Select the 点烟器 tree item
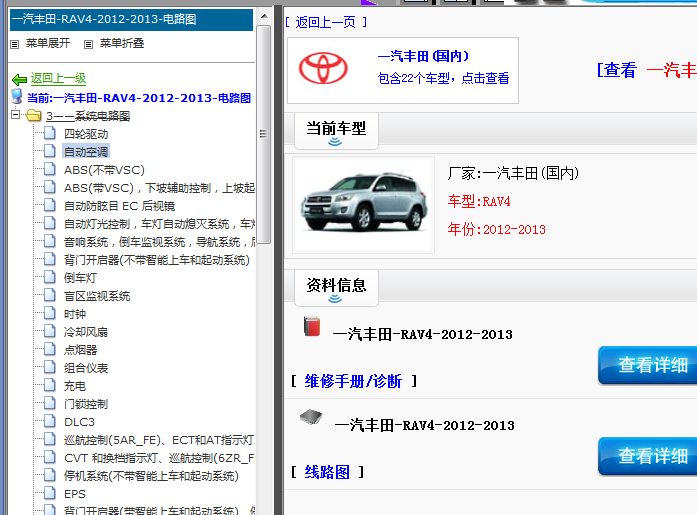Viewport: 697px width, 515px height. click(80, 350)
